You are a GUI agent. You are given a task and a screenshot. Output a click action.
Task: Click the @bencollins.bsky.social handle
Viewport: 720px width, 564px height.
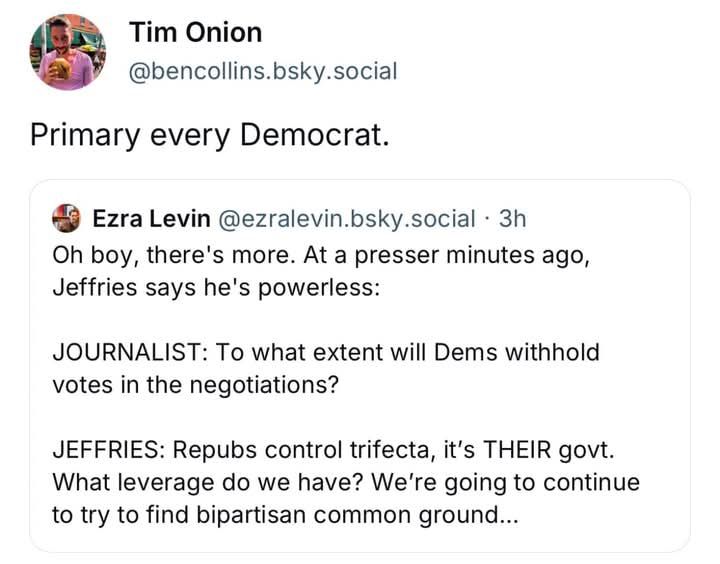pyautogui.click(x=264, y=71)
